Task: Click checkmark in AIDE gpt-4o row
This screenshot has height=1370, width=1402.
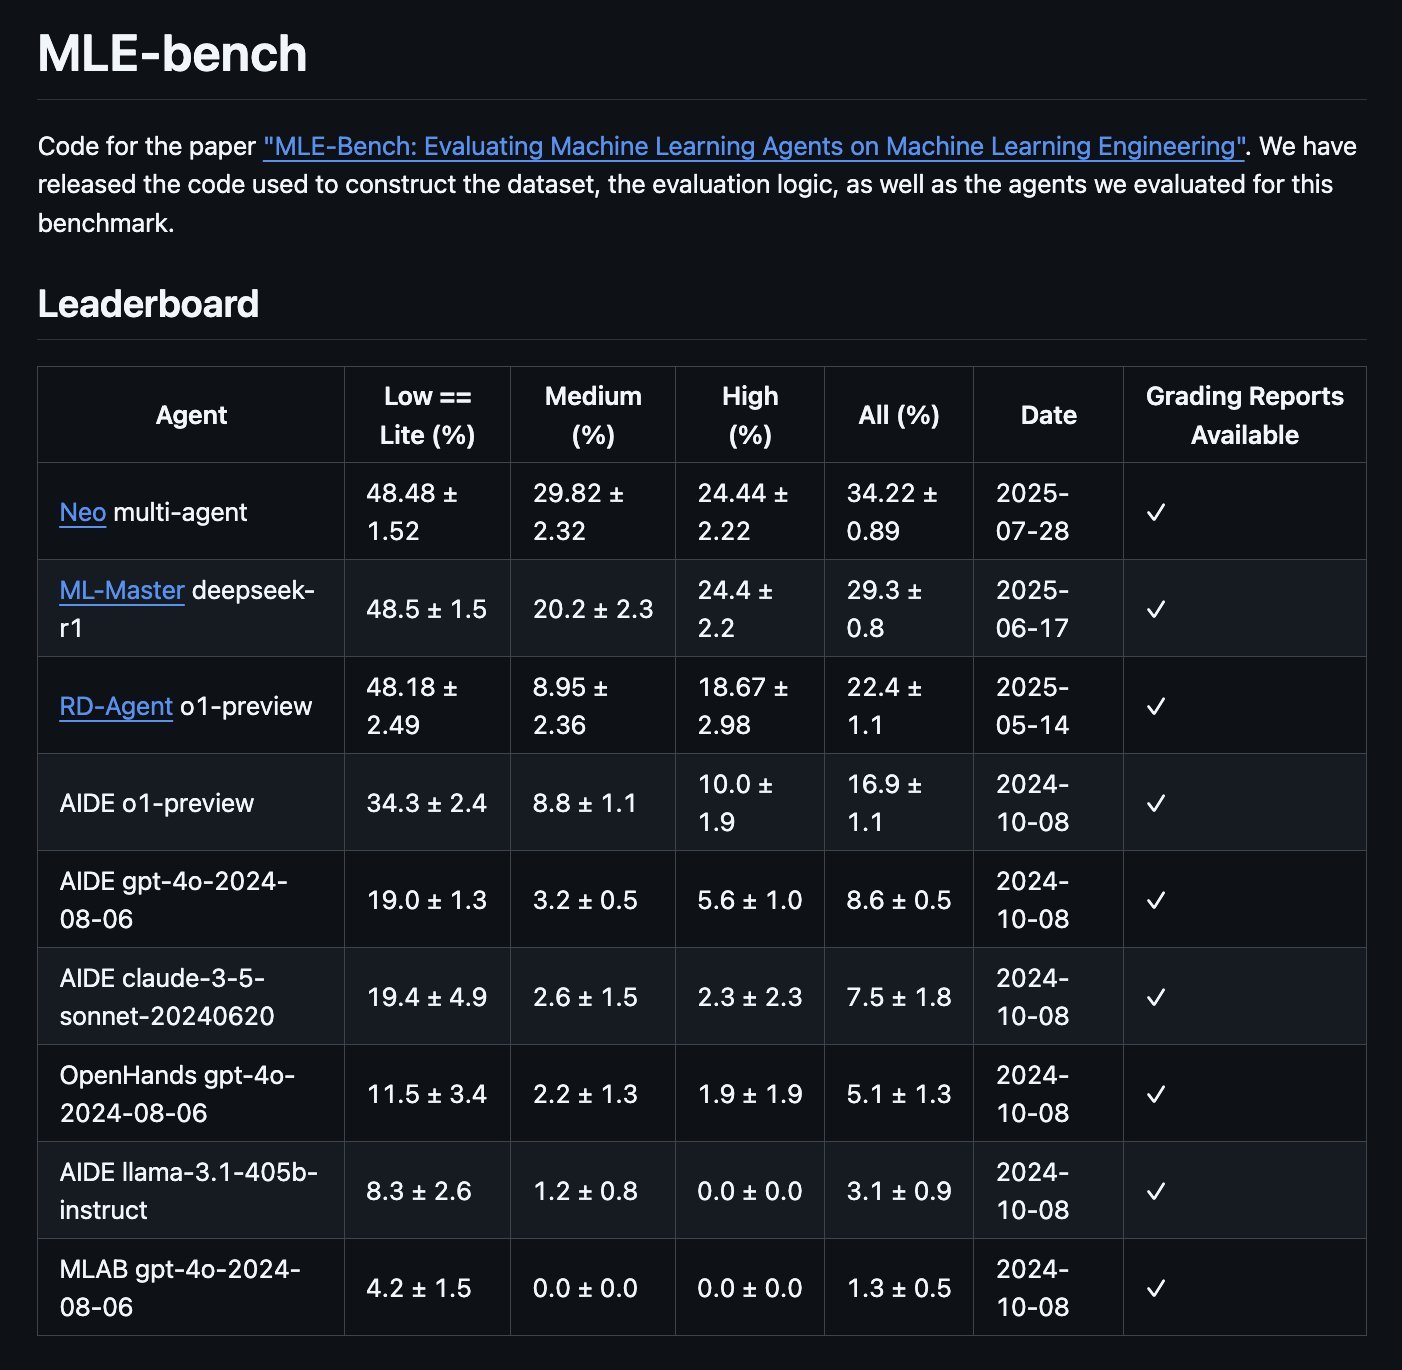Action: click(1156, 900)
